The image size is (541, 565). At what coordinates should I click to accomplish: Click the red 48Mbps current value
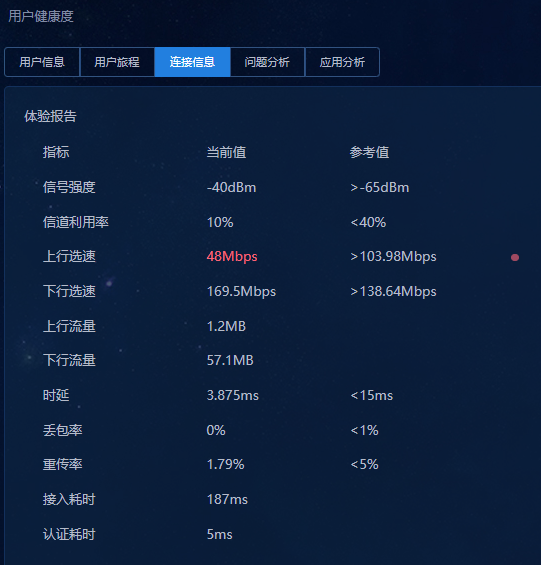tap(232, 257)
